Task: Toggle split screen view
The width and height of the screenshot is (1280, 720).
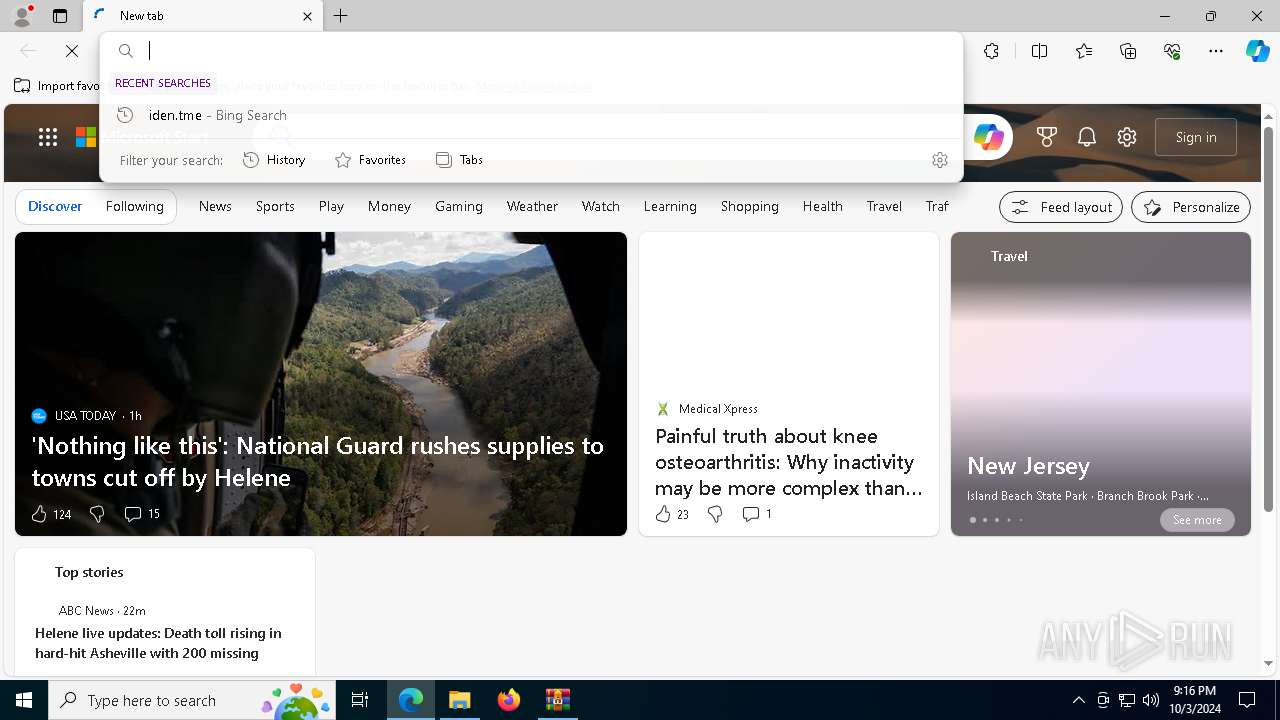Action: 1039,51
